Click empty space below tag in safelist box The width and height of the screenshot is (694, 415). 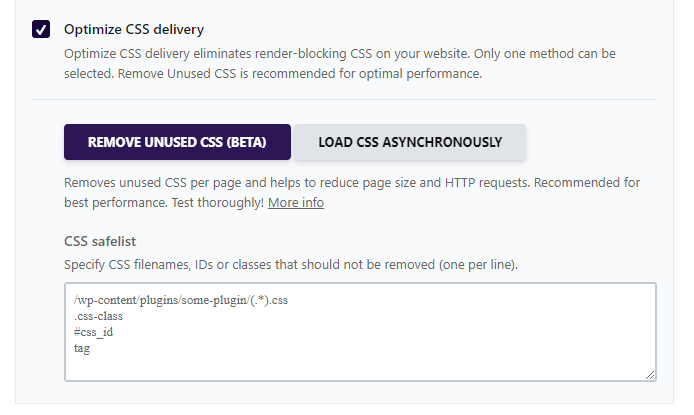[360, 367]
